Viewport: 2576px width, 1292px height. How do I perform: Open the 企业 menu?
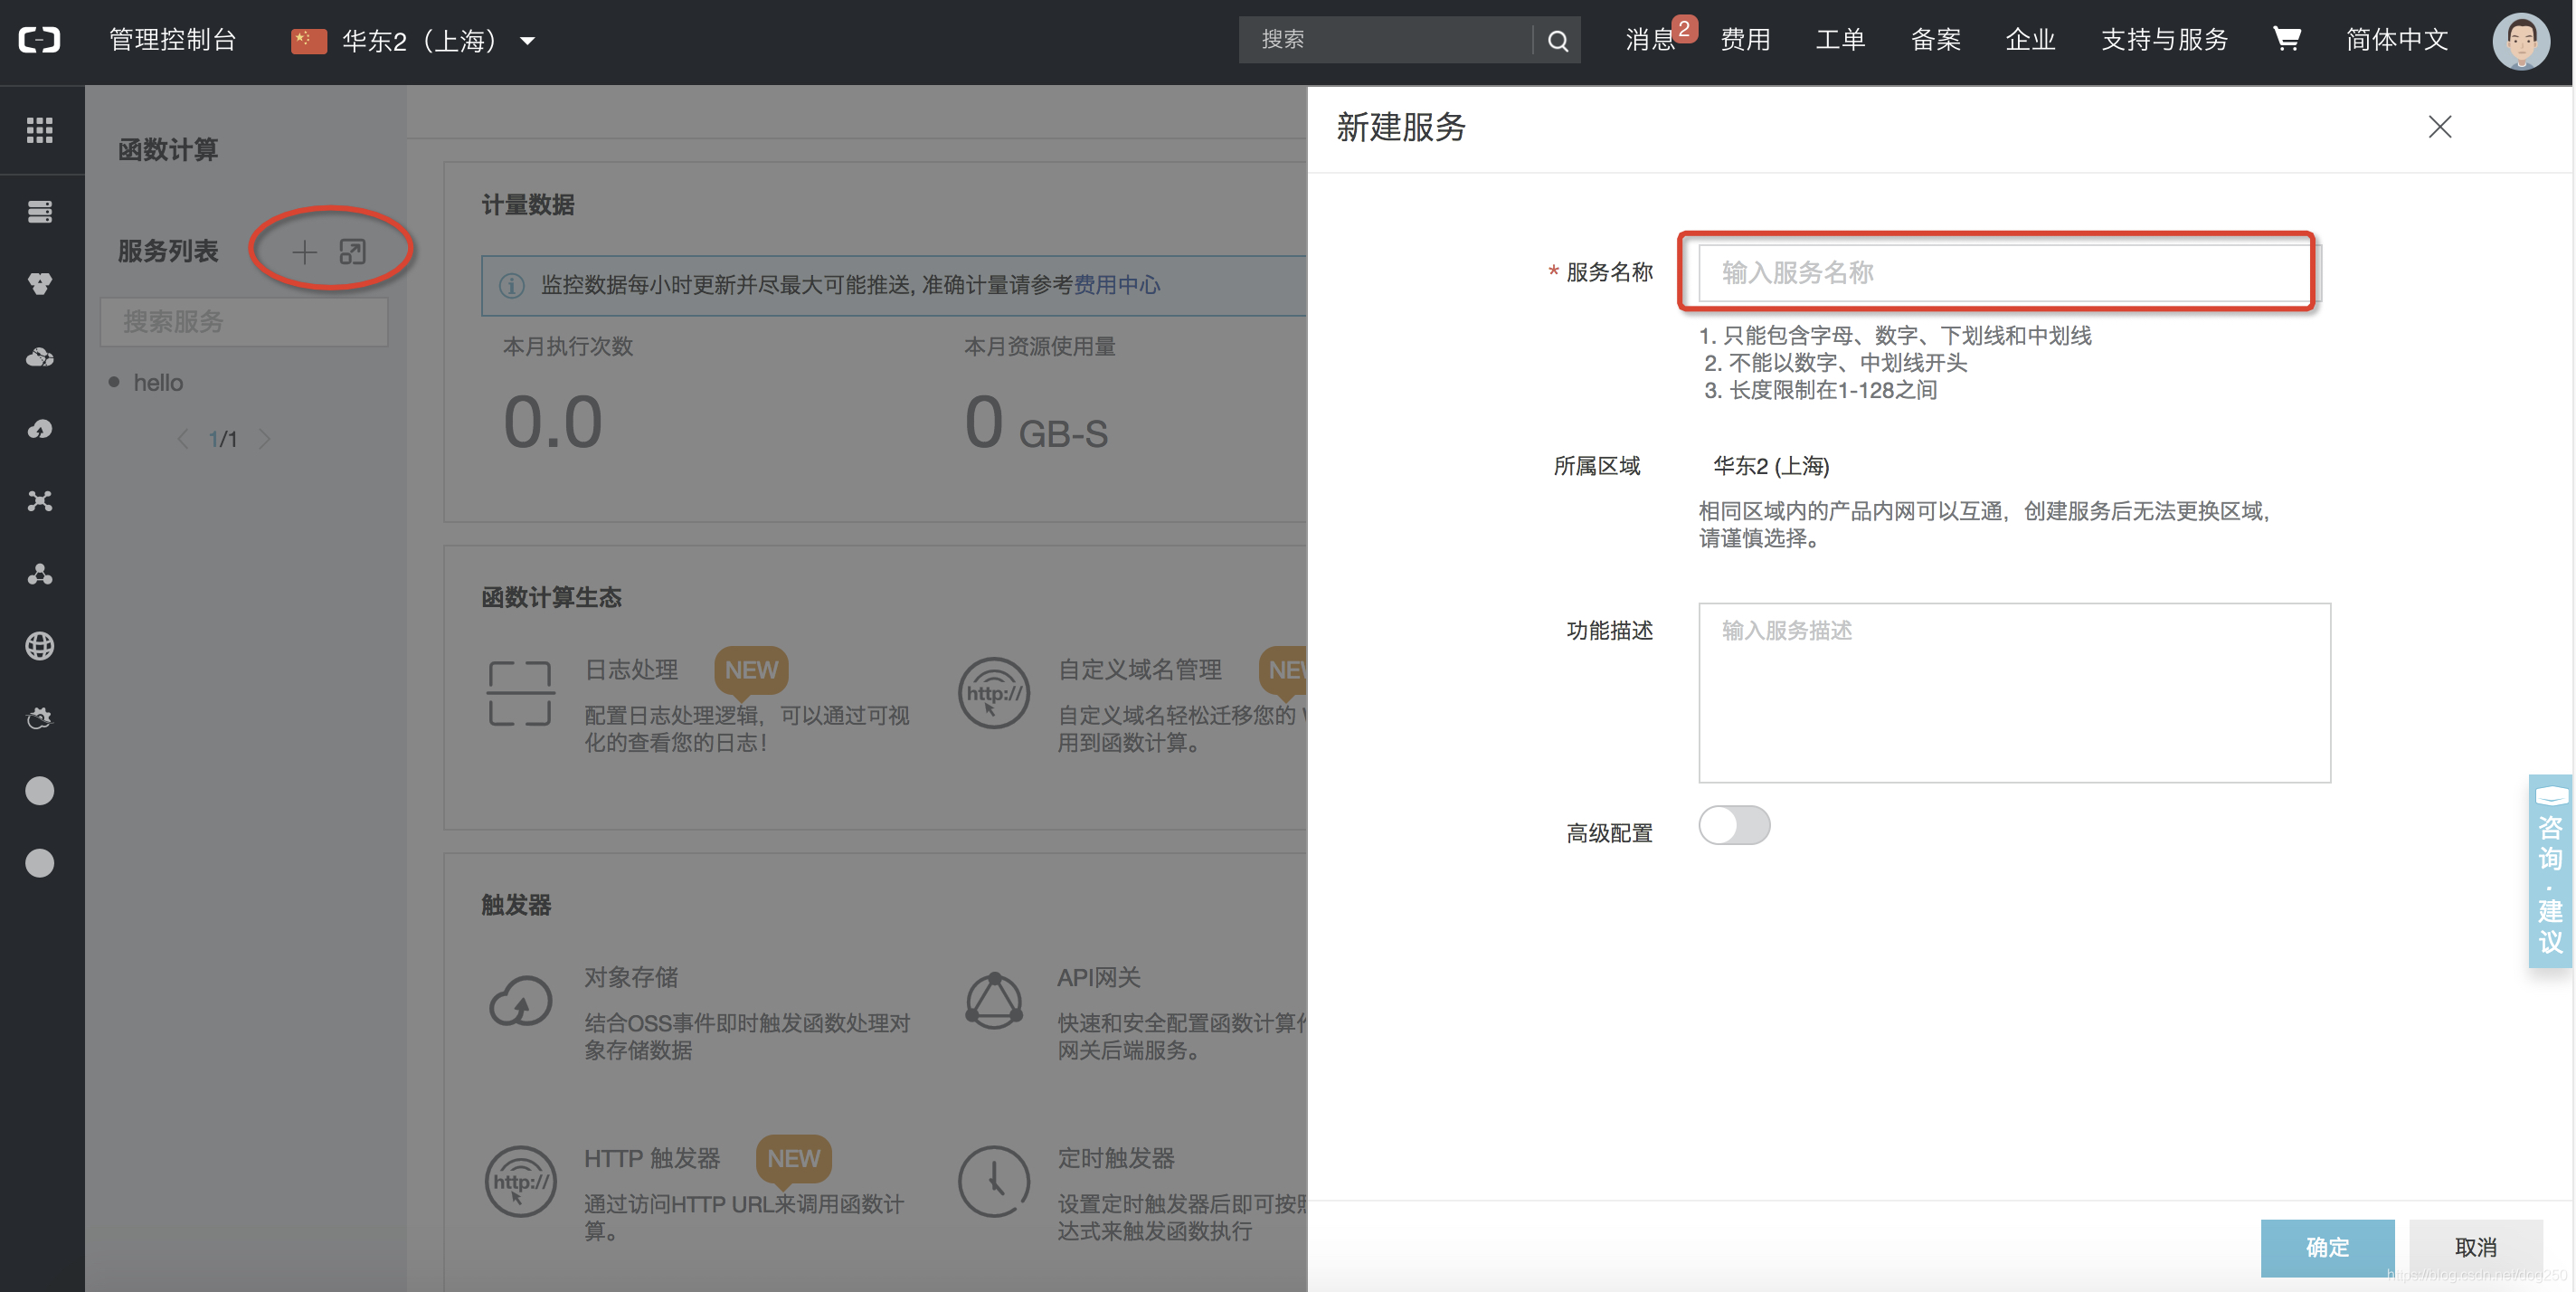[x=2030, y=40]
